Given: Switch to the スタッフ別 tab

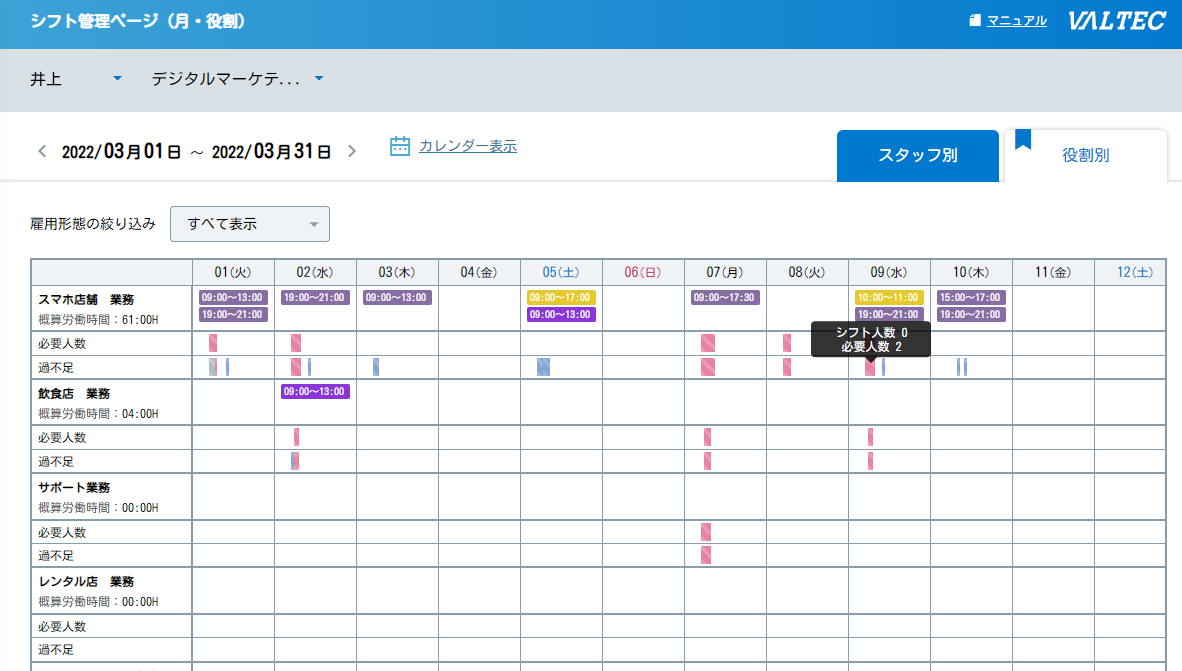Looking at the screenshot, I should pos(917,155).
